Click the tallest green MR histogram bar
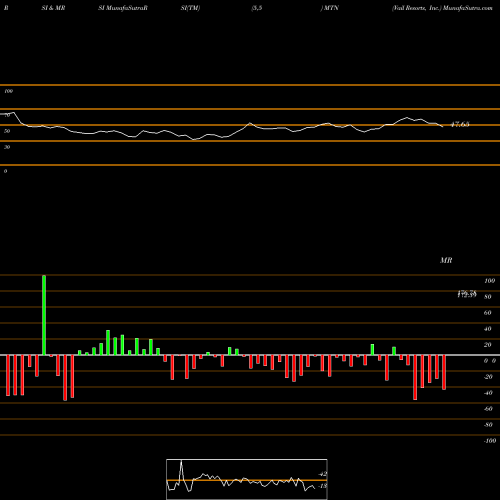 pyautogui.click(x=44, y=315)
